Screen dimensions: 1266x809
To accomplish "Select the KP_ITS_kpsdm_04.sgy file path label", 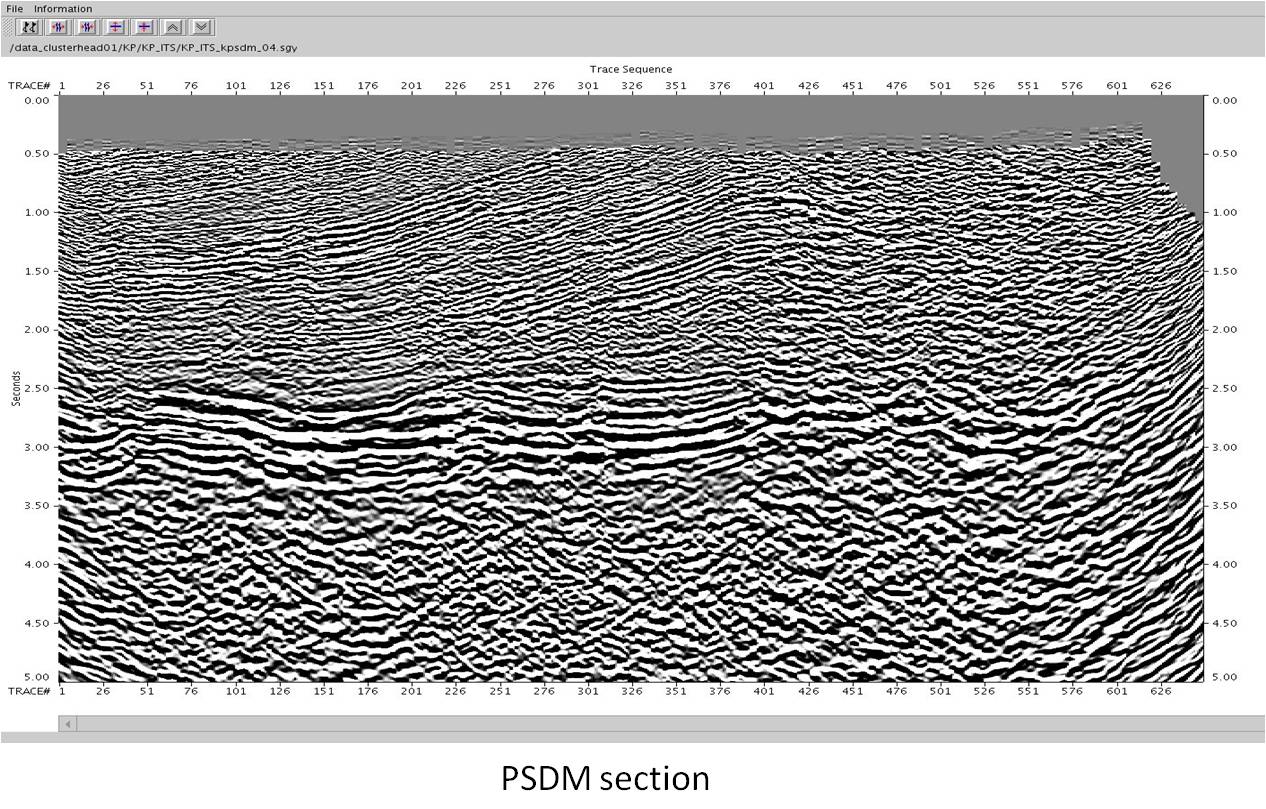I will pos(155,45).
